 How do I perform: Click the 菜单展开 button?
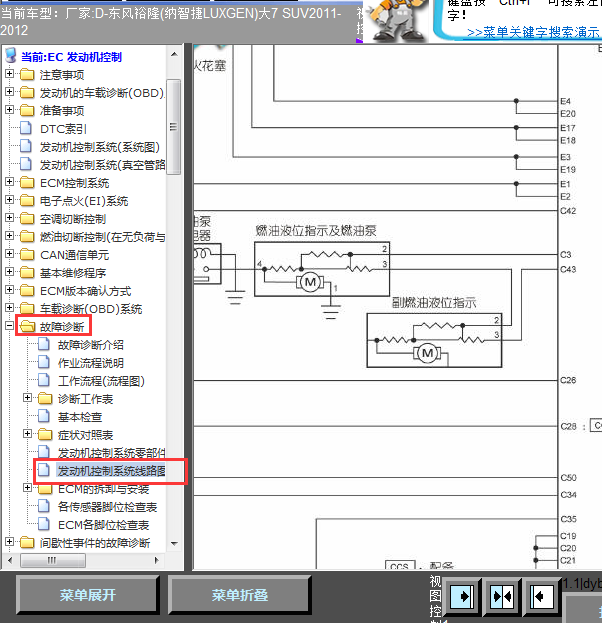[87, 595]
